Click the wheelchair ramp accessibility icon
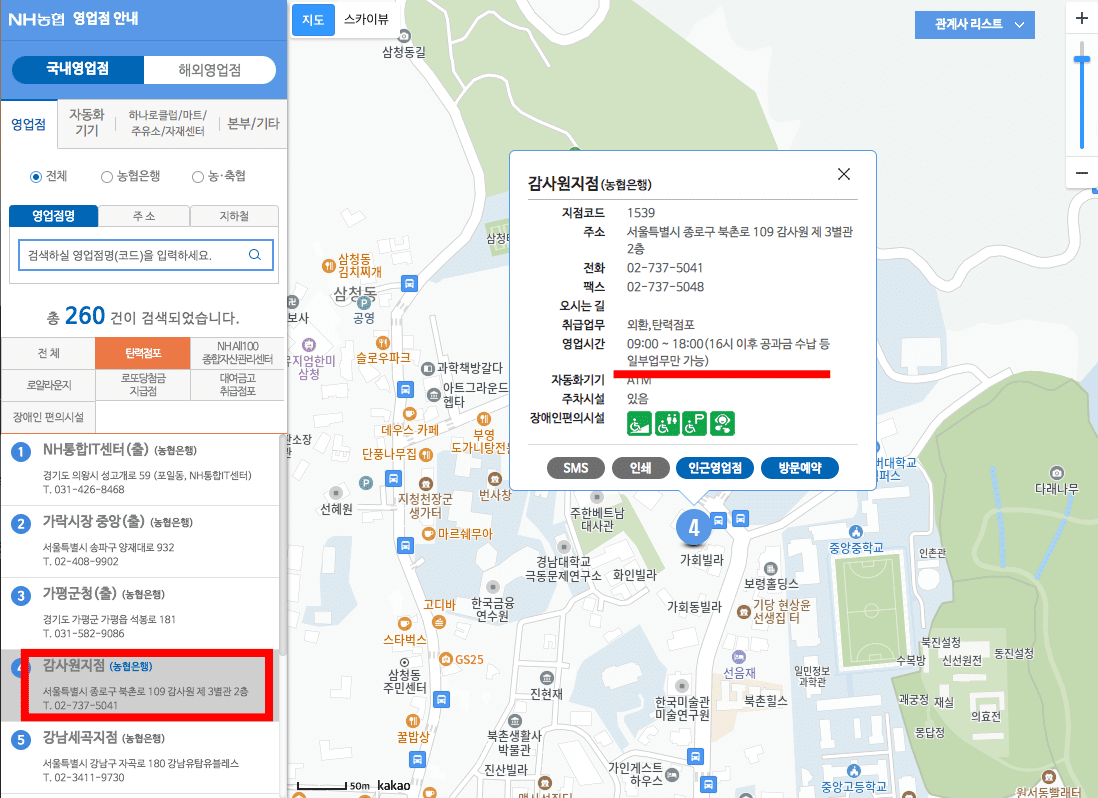The width and height of the screenshot is (1098, 798). [639, 424]
